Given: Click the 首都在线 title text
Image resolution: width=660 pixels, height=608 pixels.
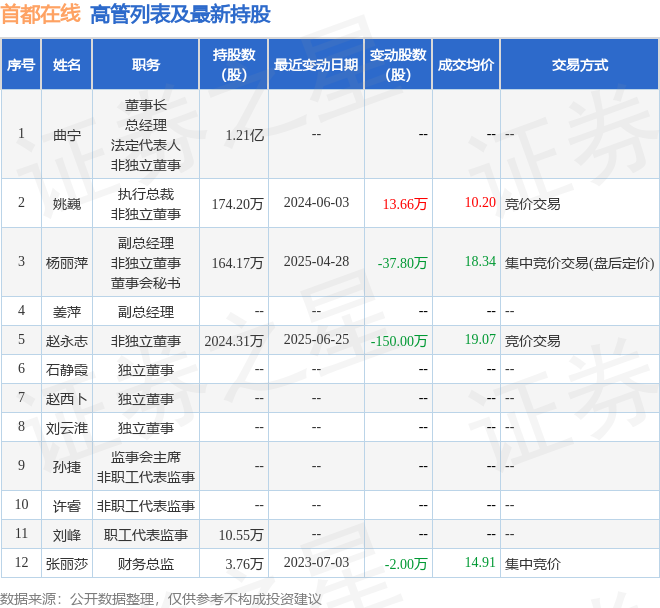Looking at the screenshot, I should tap(41, 13).
